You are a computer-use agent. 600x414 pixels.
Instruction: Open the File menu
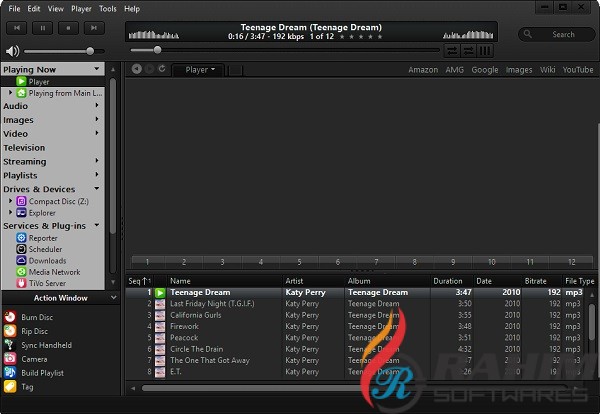click(14, 8)
